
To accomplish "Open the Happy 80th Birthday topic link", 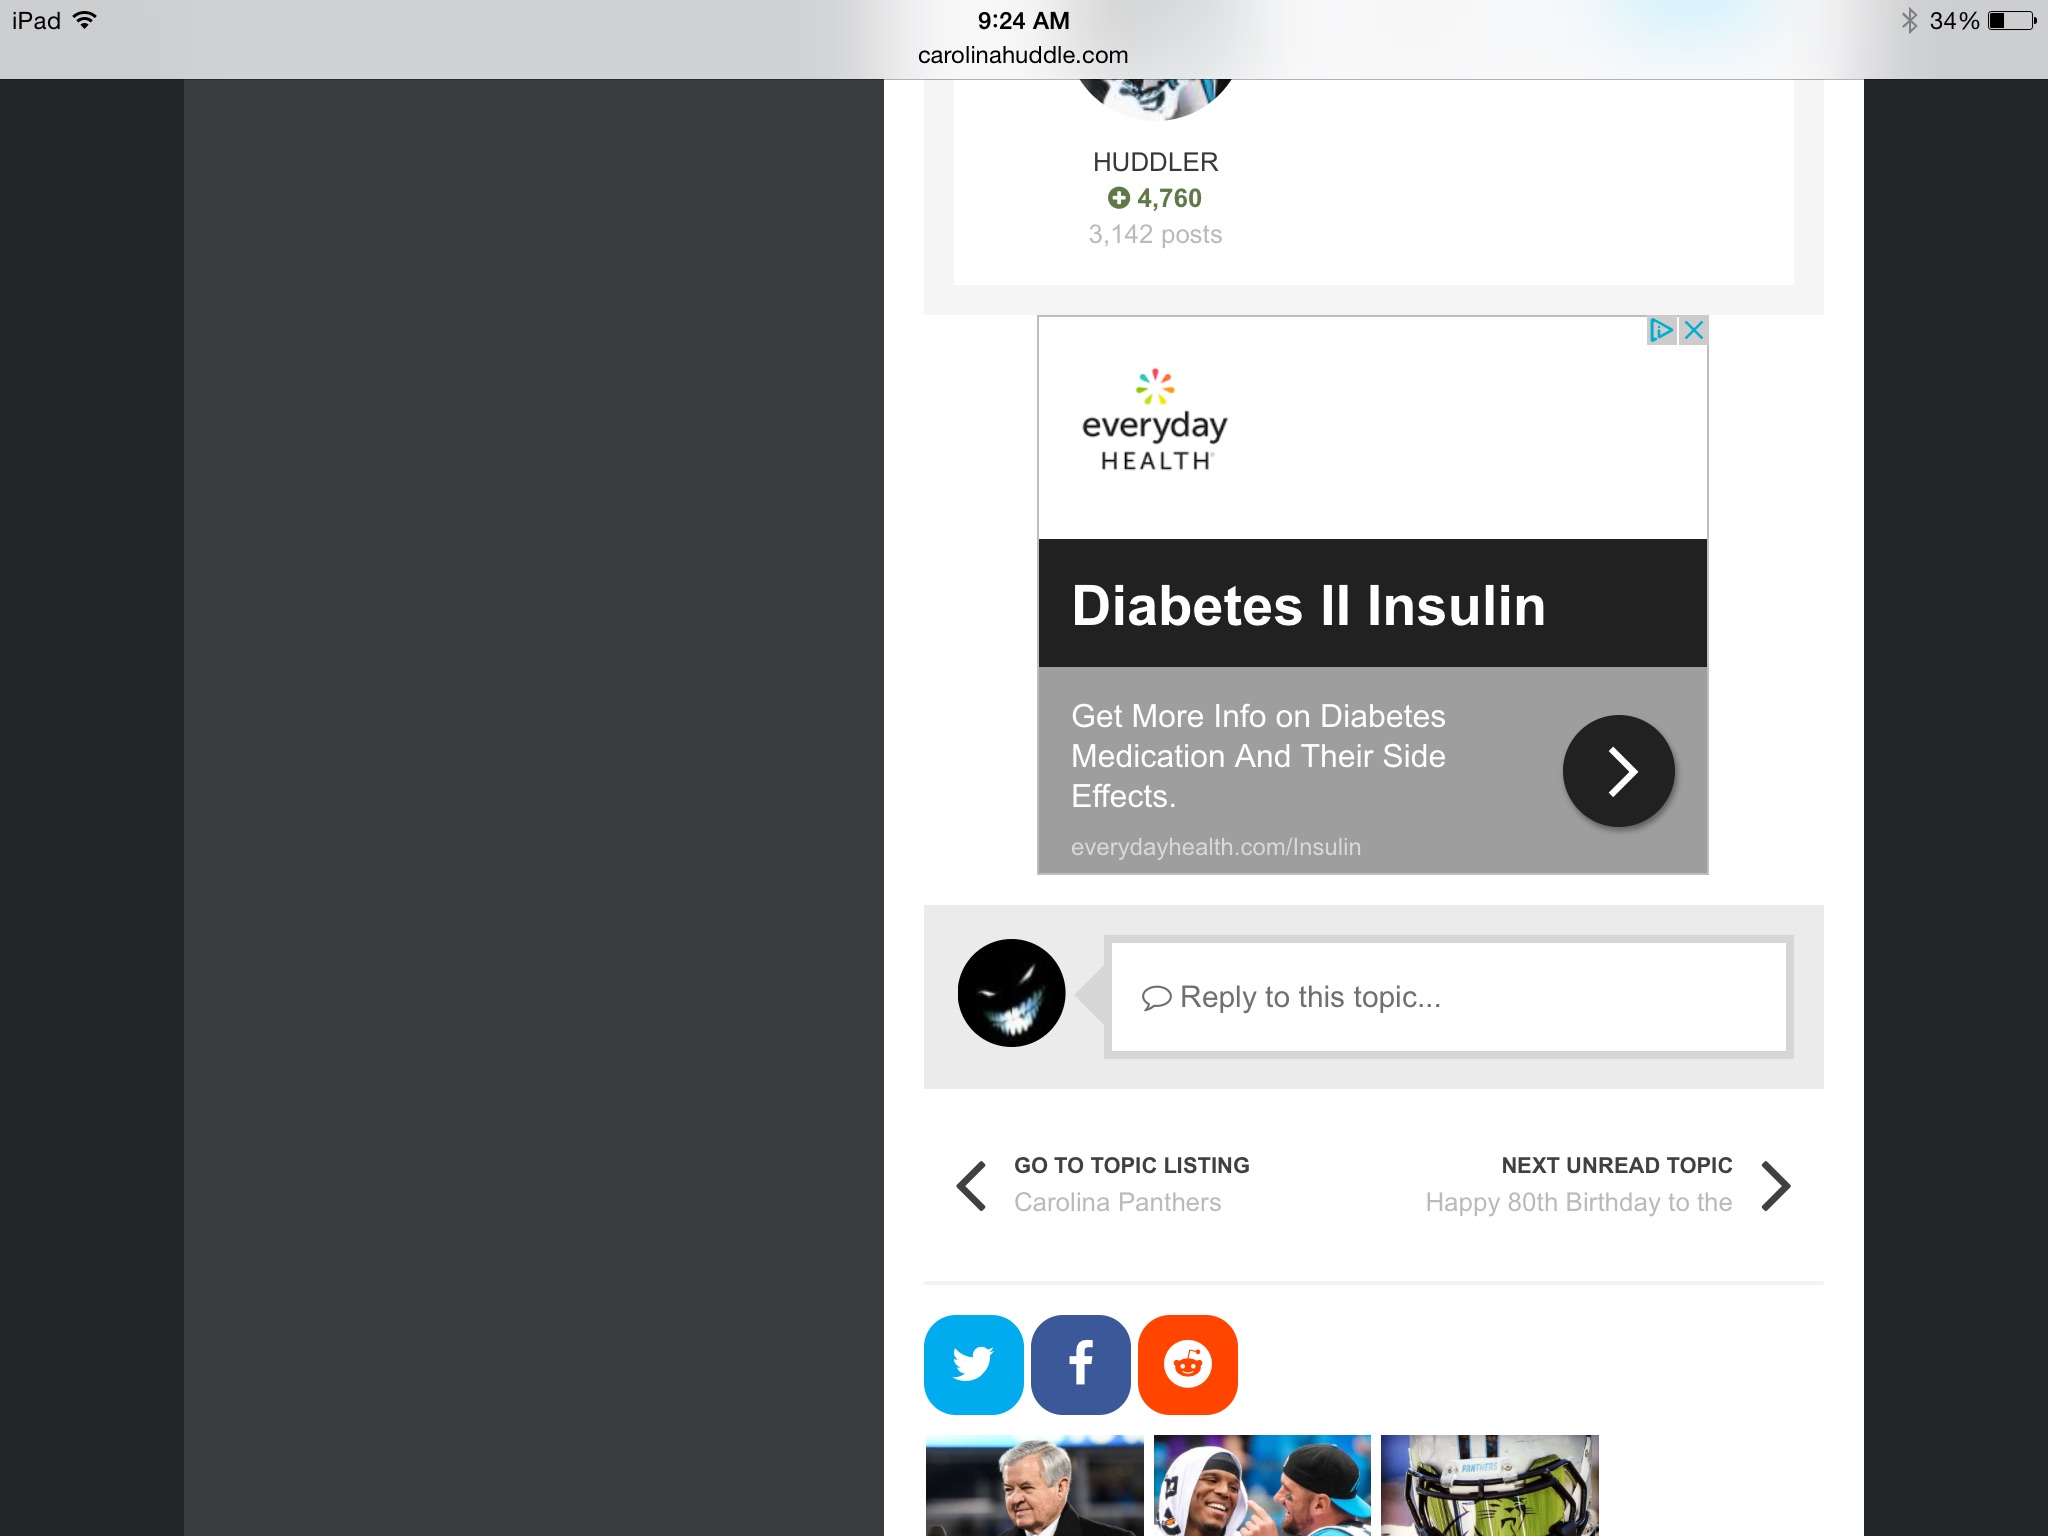I will [x=1578, y=1202].
